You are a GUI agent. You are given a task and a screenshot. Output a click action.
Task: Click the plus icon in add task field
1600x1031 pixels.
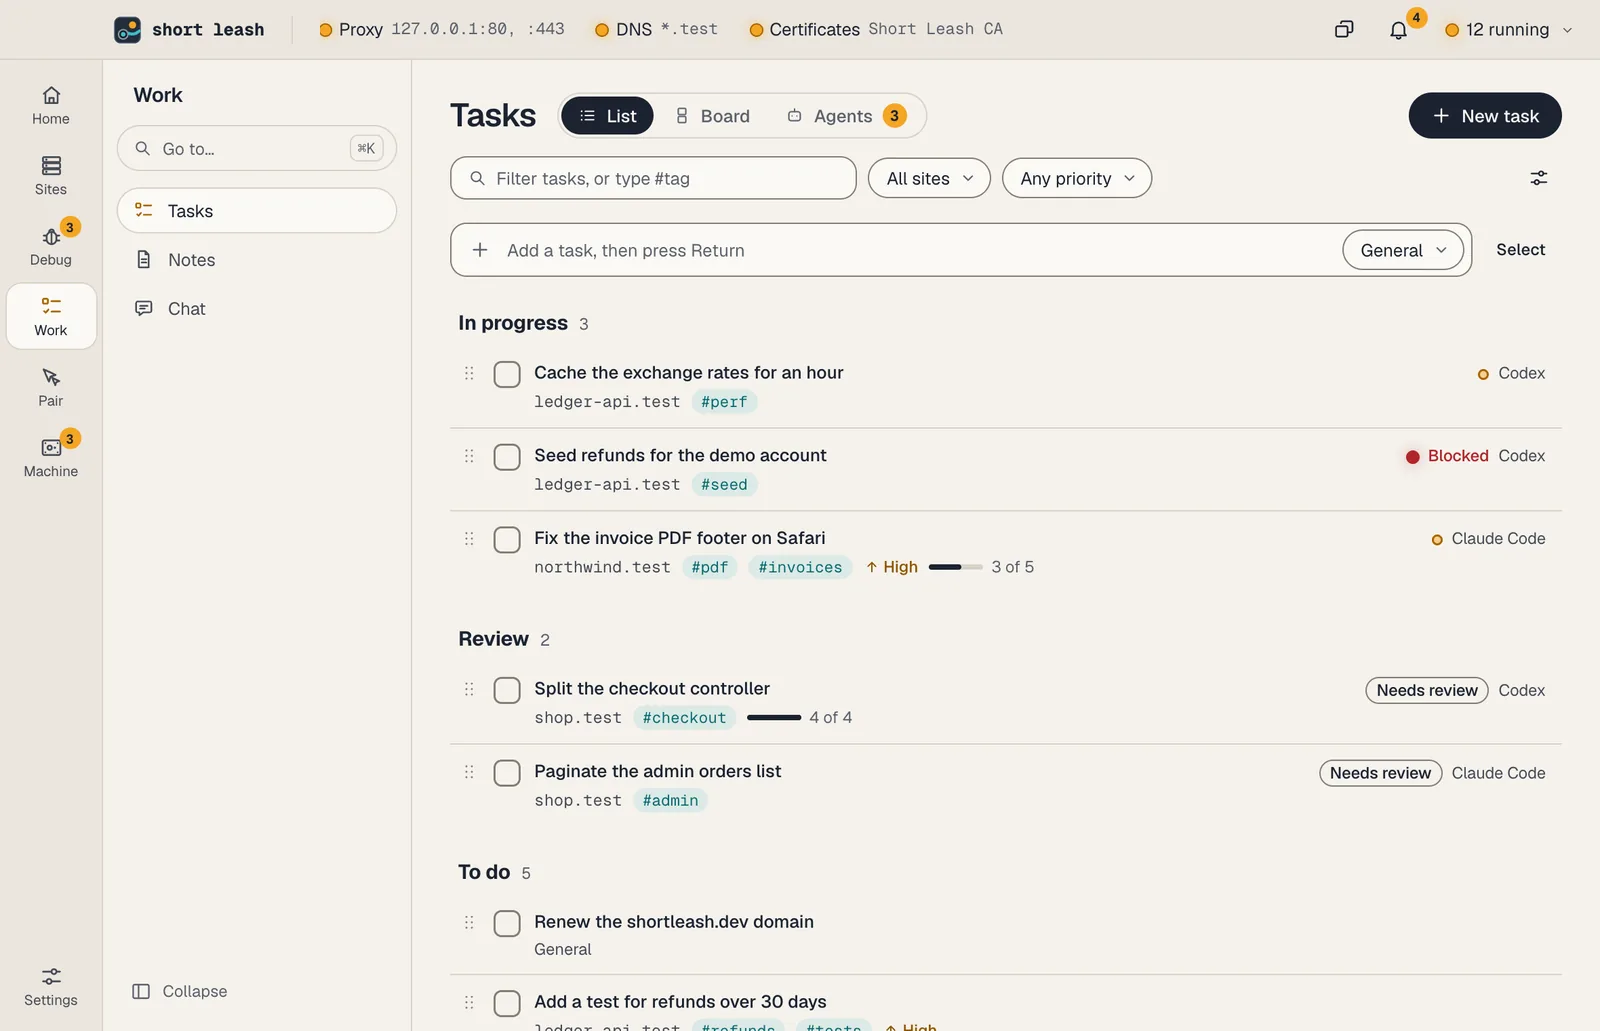point(480,250)
